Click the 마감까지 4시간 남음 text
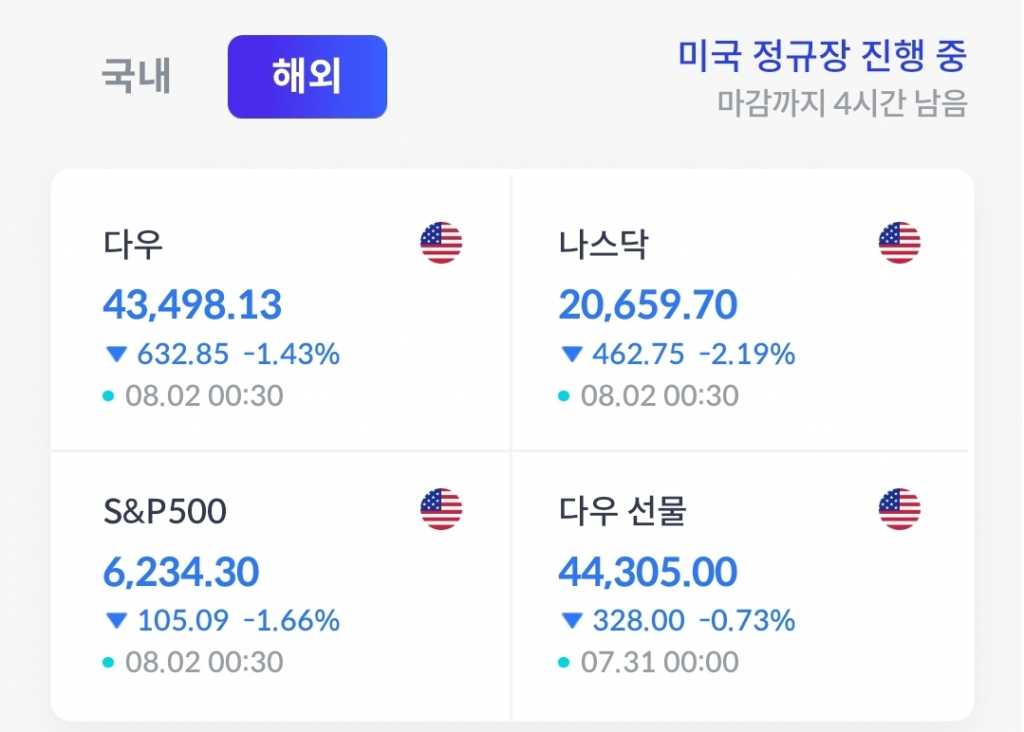 coord(842,103)
